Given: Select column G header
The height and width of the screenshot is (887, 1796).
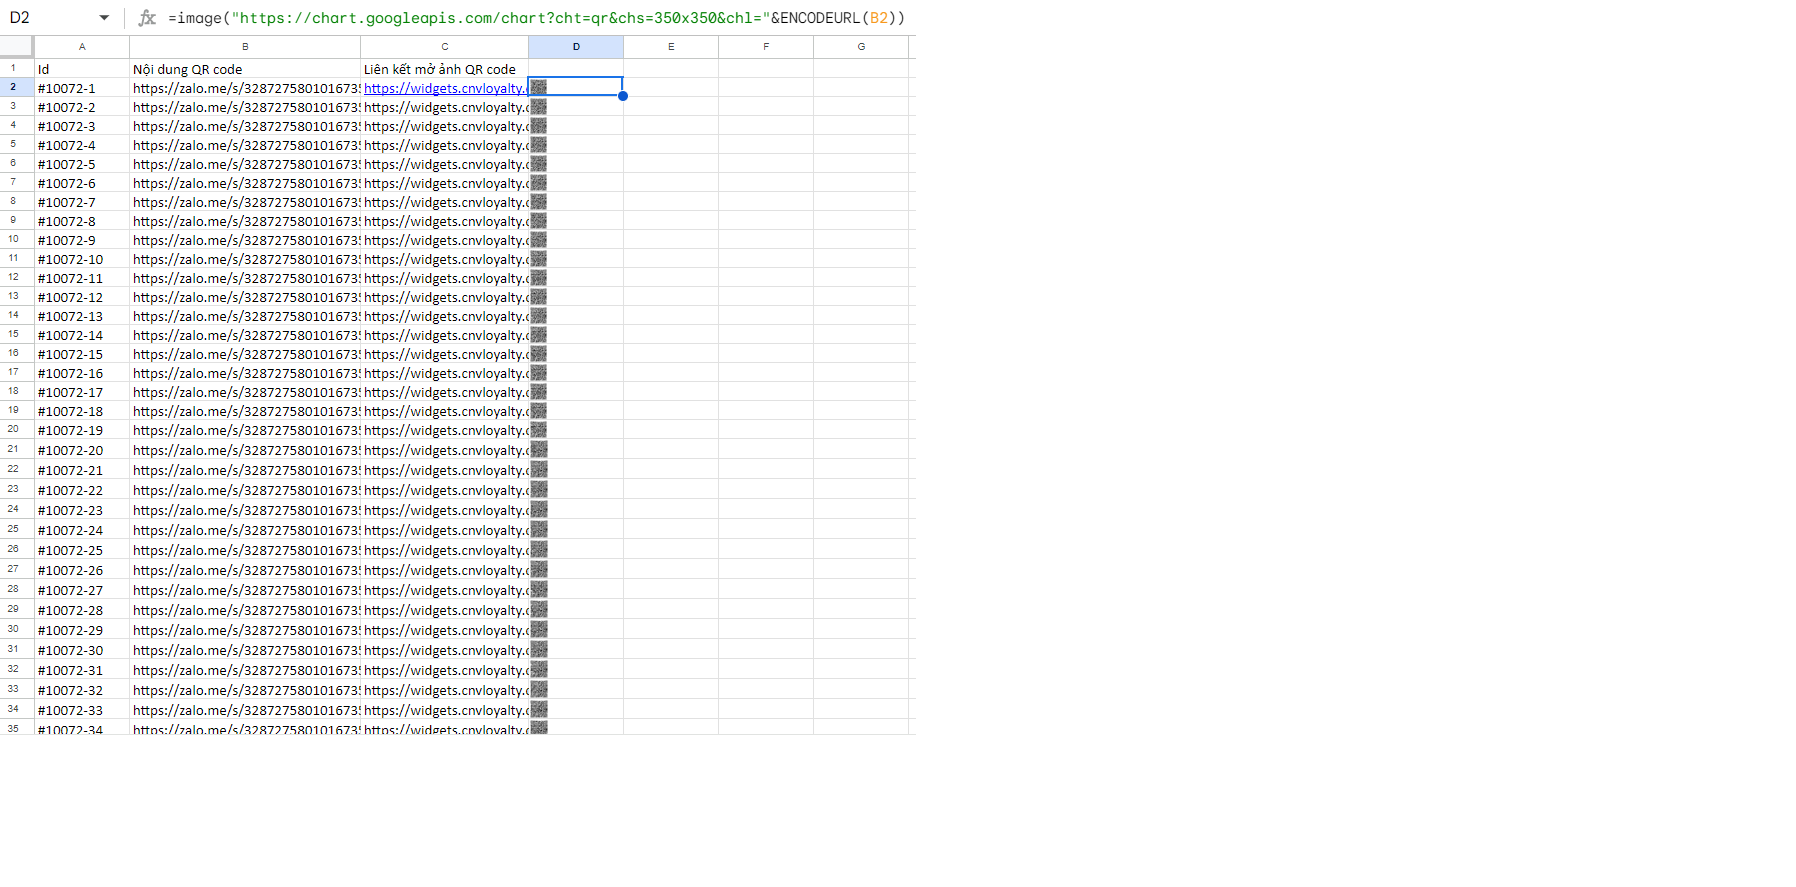Looking at the screenshot, I should click(861, 47).
